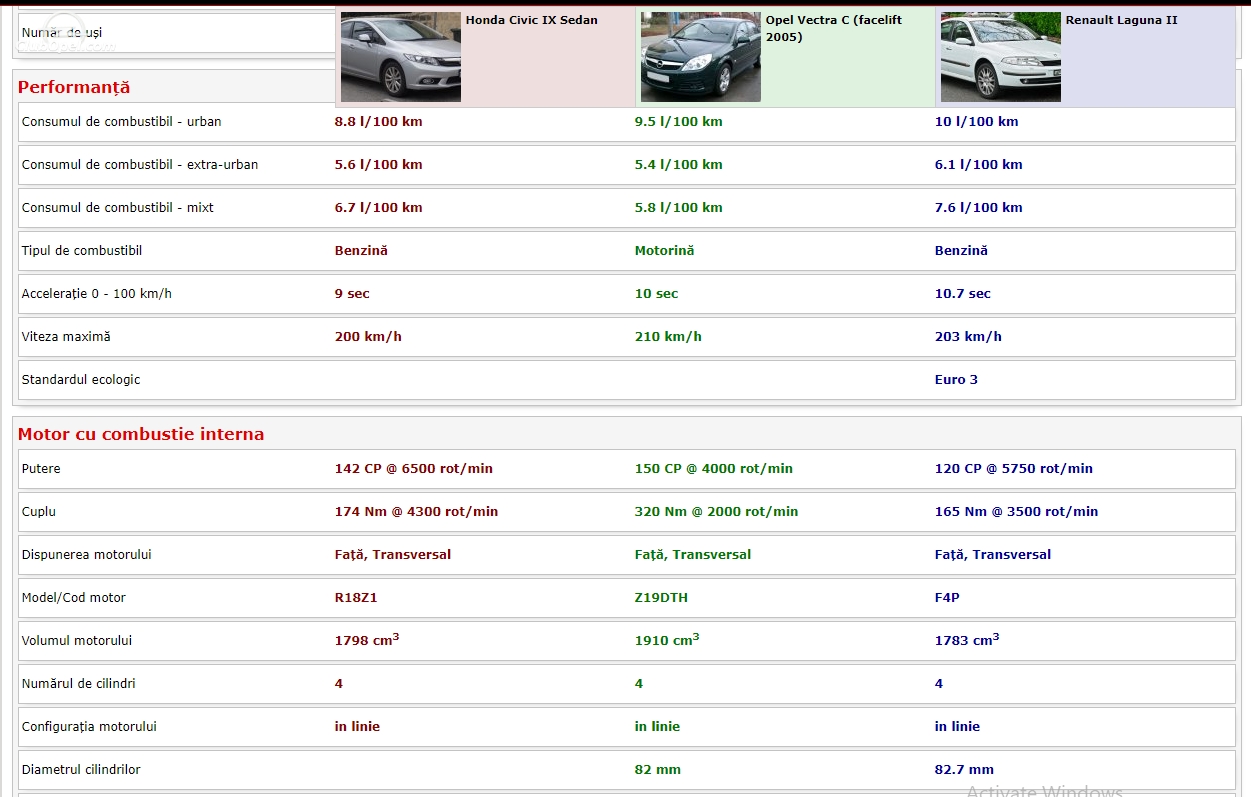Select the Z19DTH engine code
1251x797 pixels.
(x=661, y=598)
